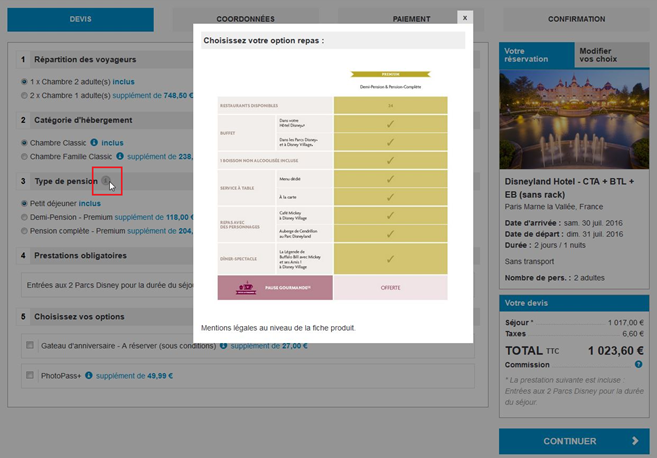Open the Modifier vos choix tab

(x=611, y=55)
